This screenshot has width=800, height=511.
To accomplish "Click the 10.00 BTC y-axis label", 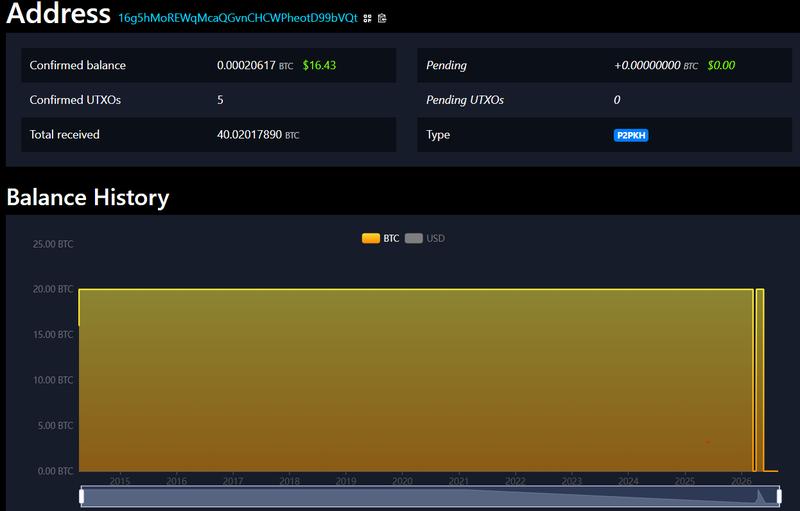I will pos(53,380).
